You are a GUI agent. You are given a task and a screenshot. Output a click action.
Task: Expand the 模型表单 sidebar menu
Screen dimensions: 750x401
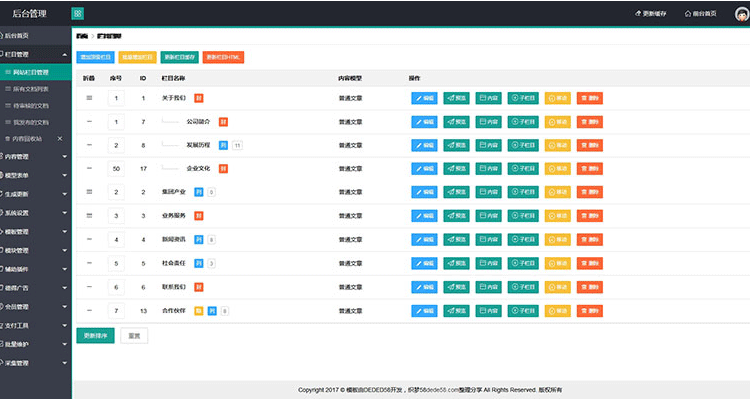[36, 175]
